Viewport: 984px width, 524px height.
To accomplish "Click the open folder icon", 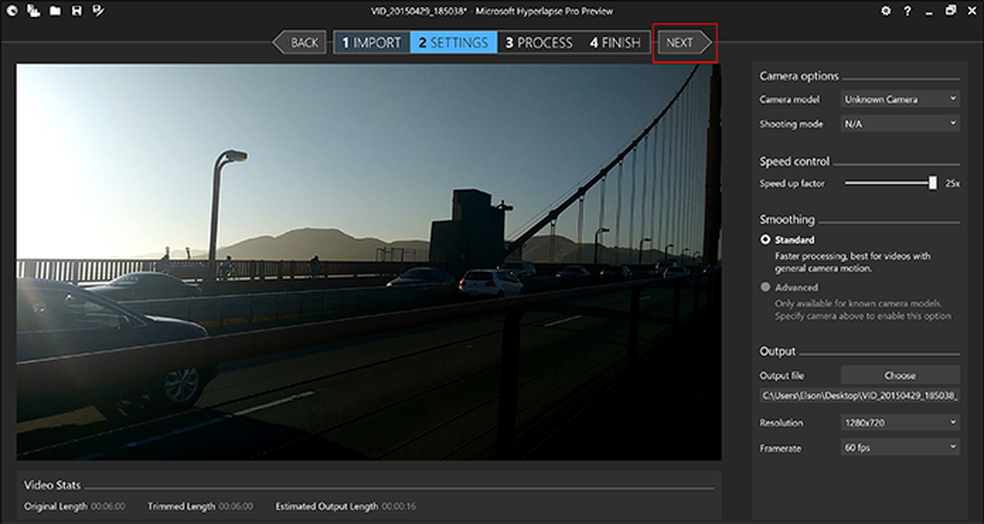I will click(x=55, y=11).
